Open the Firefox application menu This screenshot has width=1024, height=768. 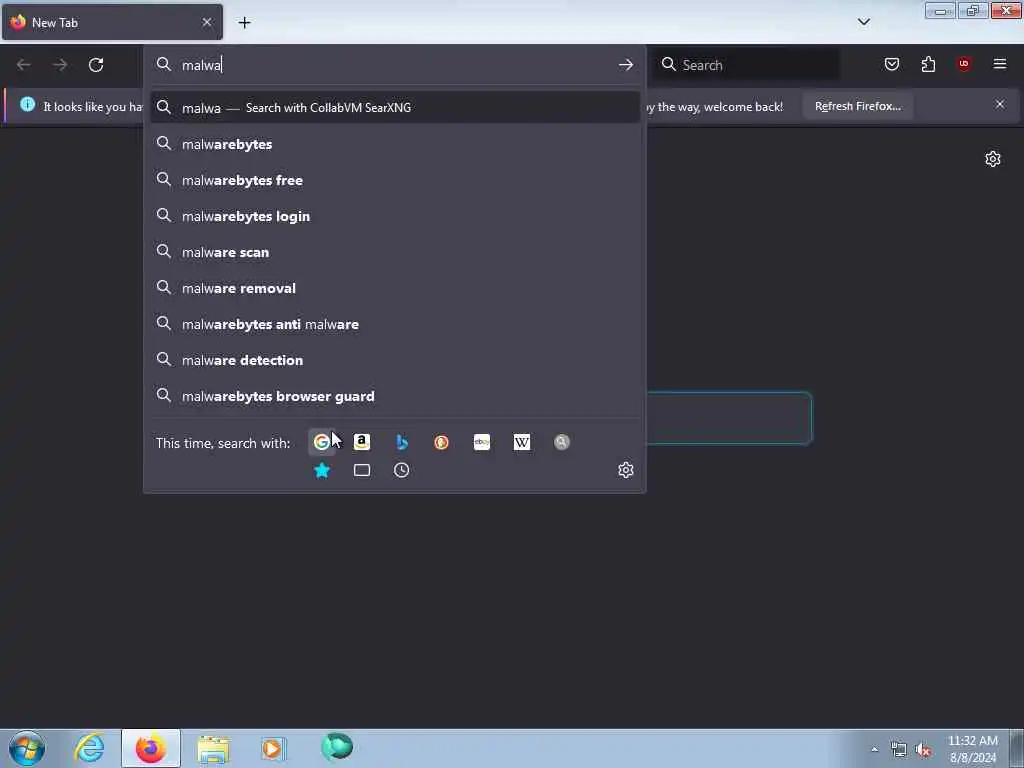tap(1000, 64)
